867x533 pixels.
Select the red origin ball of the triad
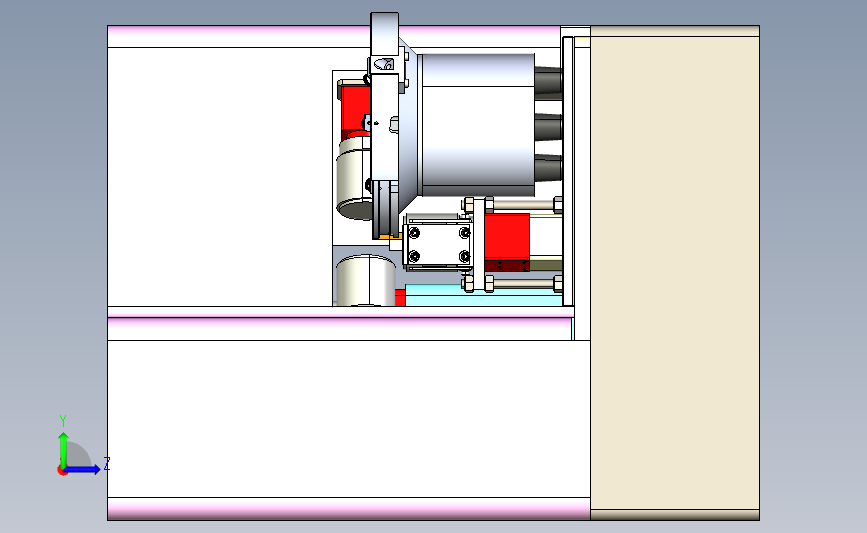click(x=62, y=471)
